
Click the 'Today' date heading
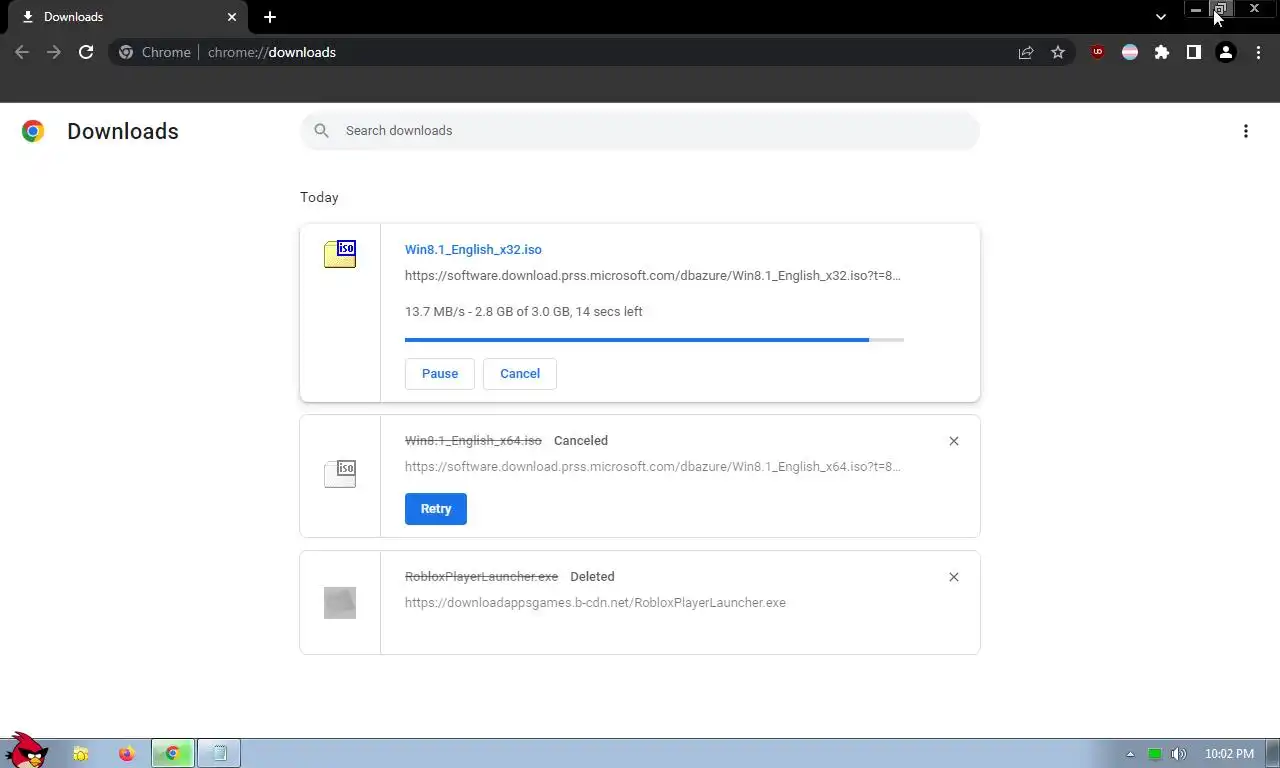coord(319,198)
